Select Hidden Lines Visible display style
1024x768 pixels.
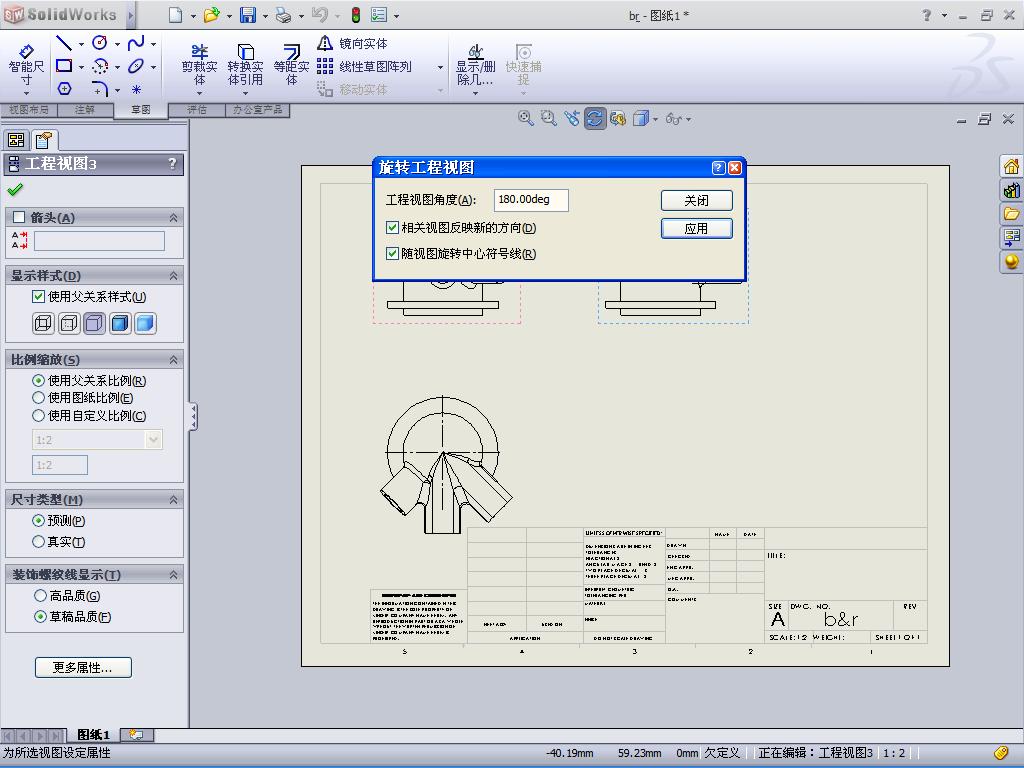coord(69,323)
